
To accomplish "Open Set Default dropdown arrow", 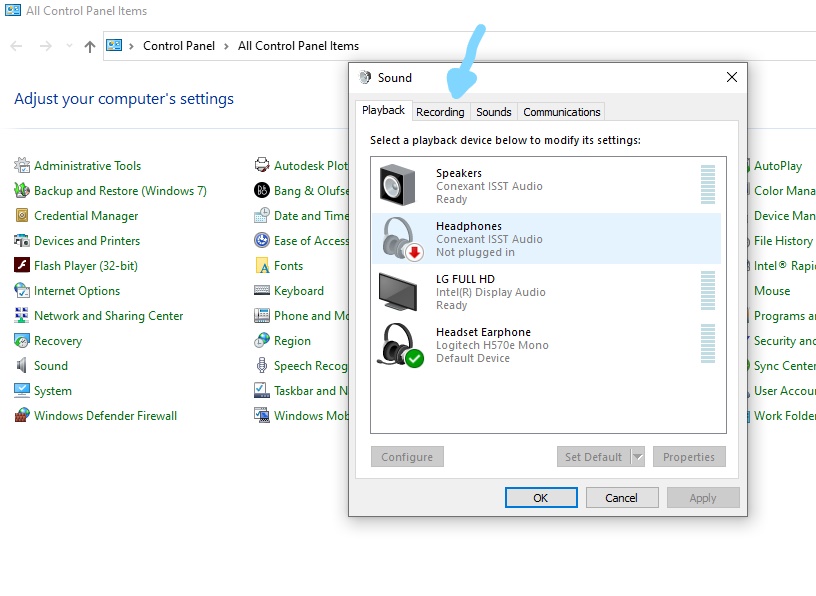I will coord(638,456).
